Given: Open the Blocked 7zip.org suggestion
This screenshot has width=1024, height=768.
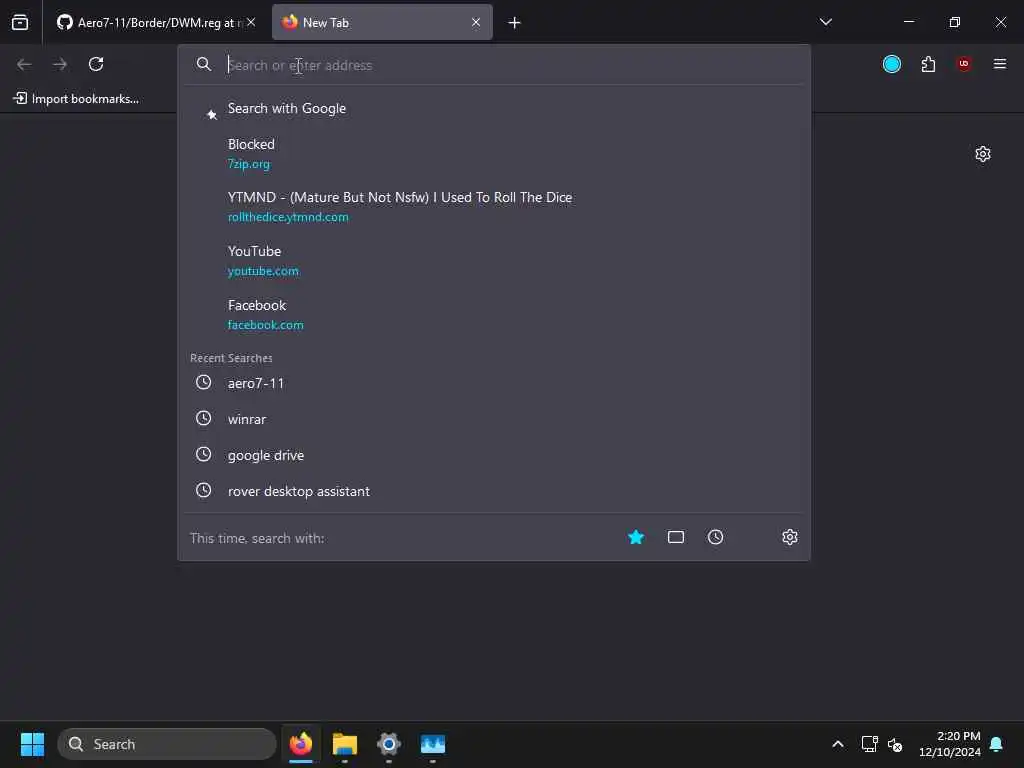Looking at the screenshot, I should (x=494, y=153).
